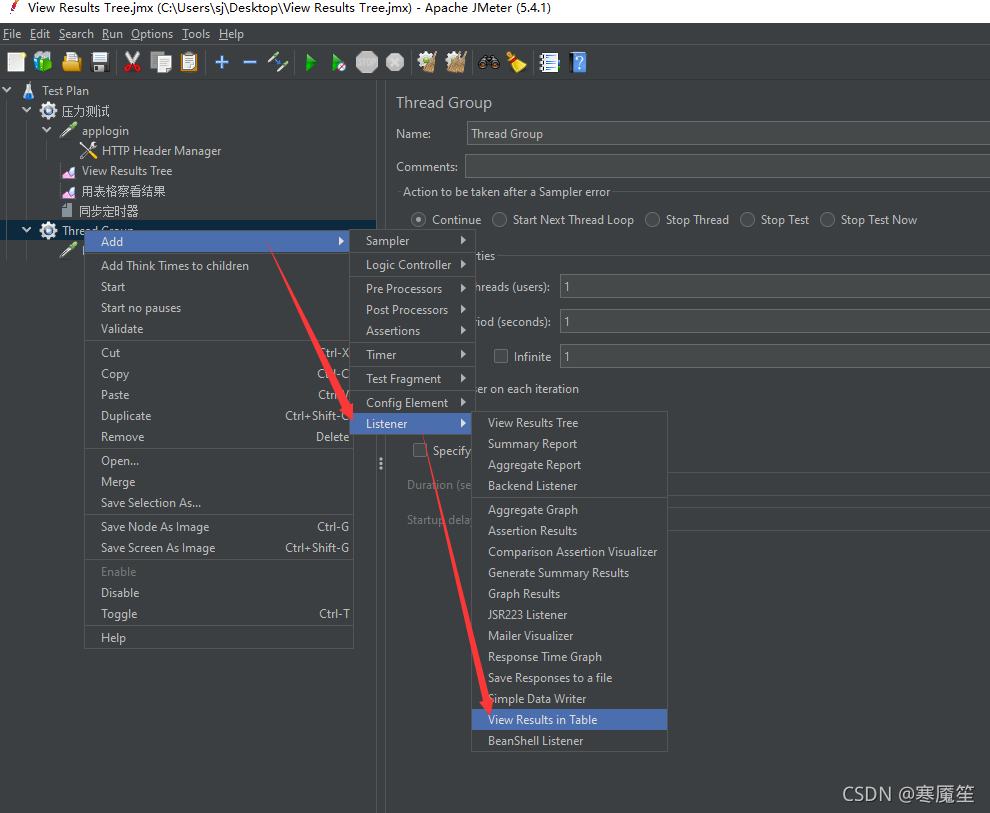Open the Run menu
The image size is (990, 813).
click(112, 34)
